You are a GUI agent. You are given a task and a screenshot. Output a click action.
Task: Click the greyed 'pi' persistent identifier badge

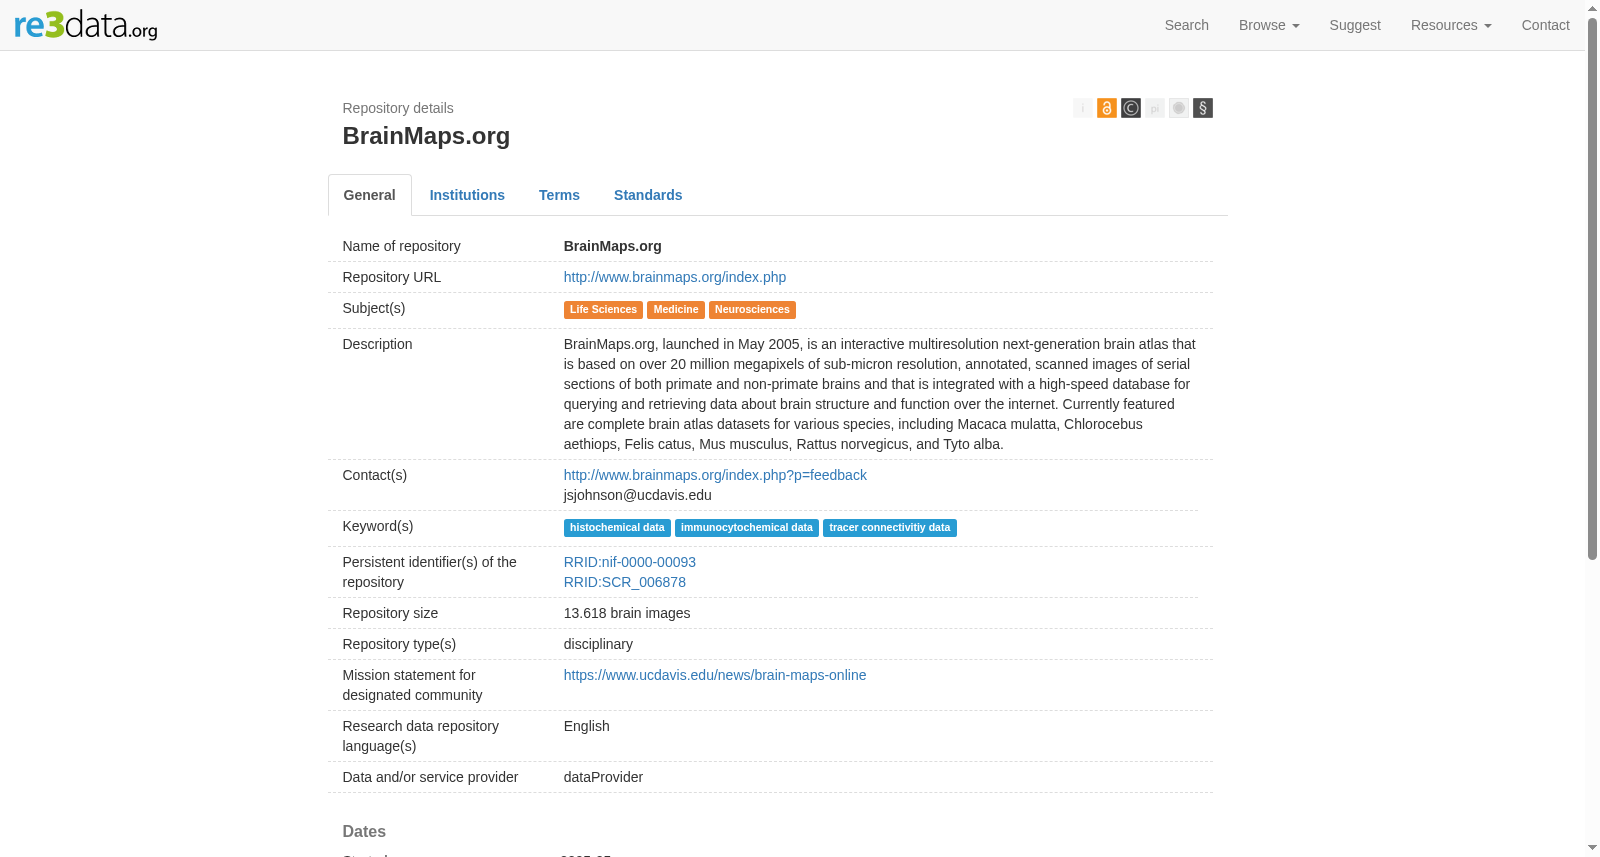point(1155,108)
